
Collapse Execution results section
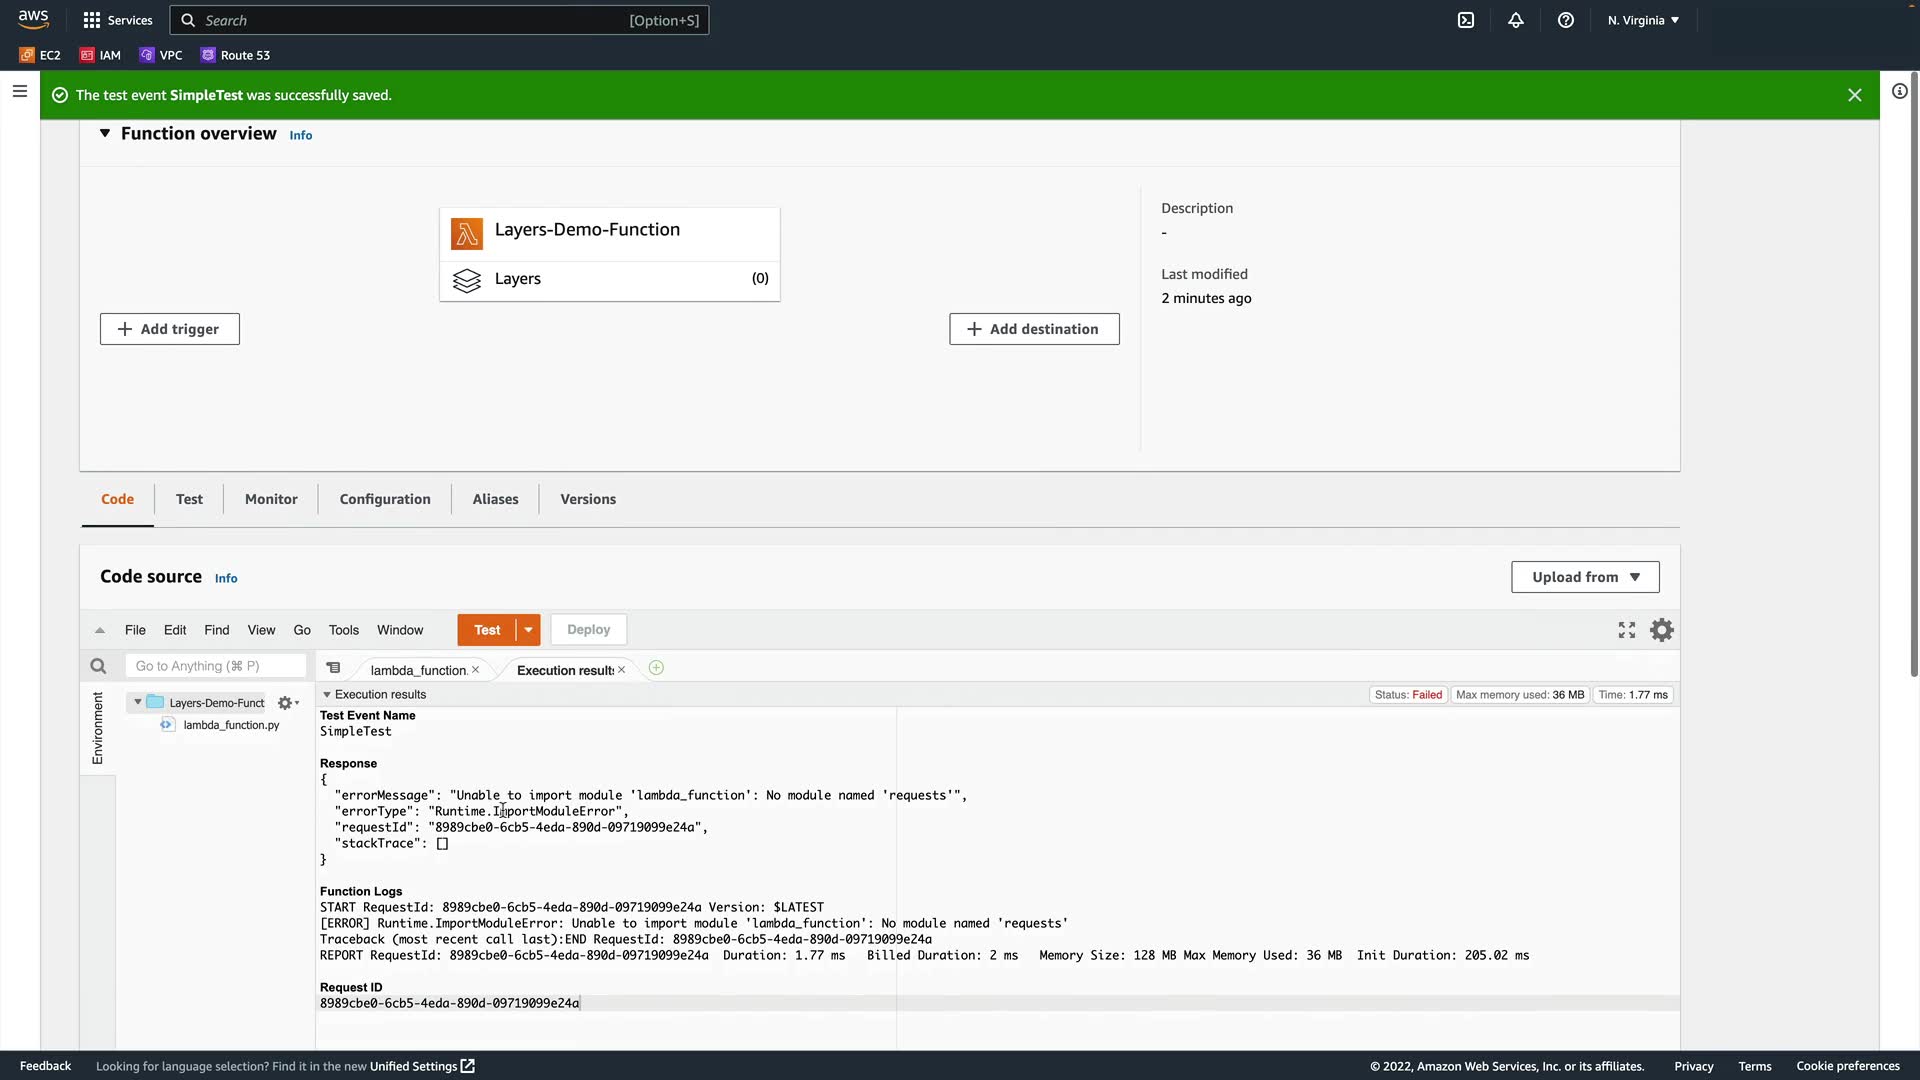pos(327,694)
